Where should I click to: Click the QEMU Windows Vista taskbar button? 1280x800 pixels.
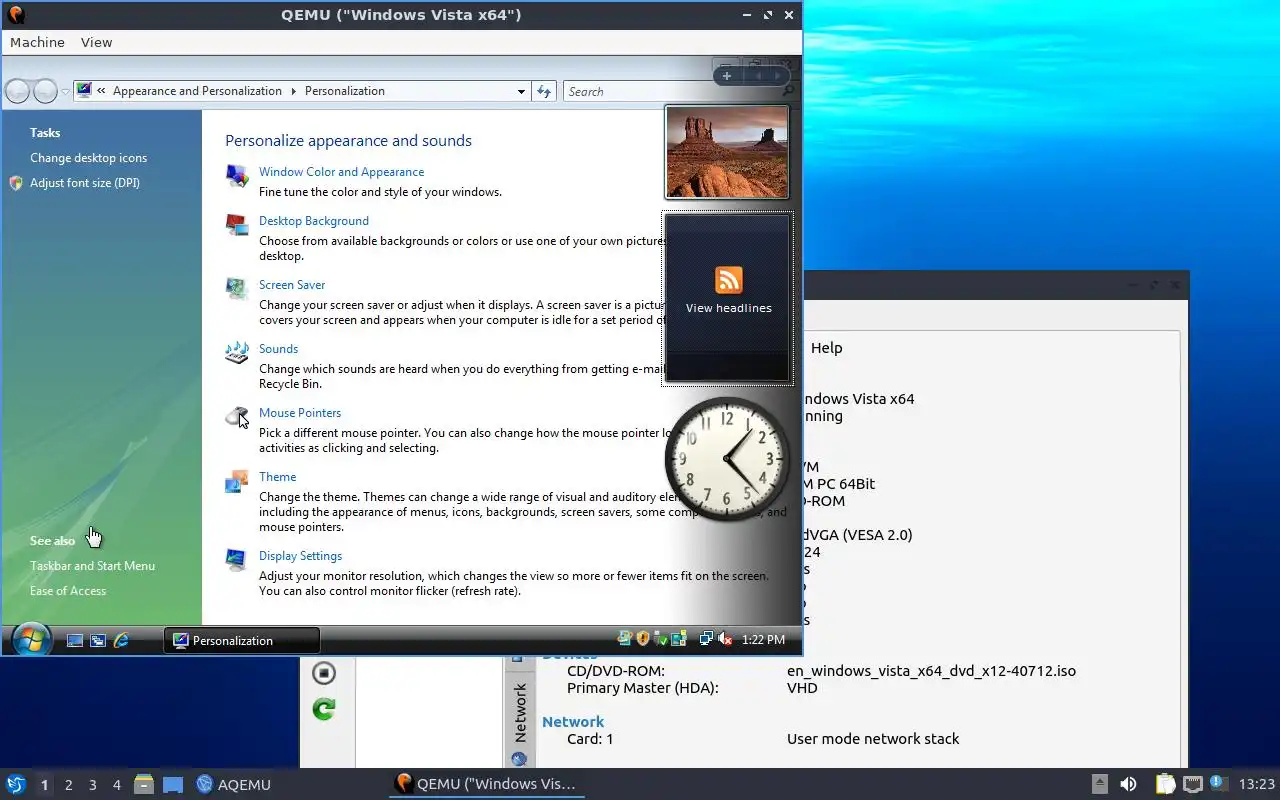(486, 785)
